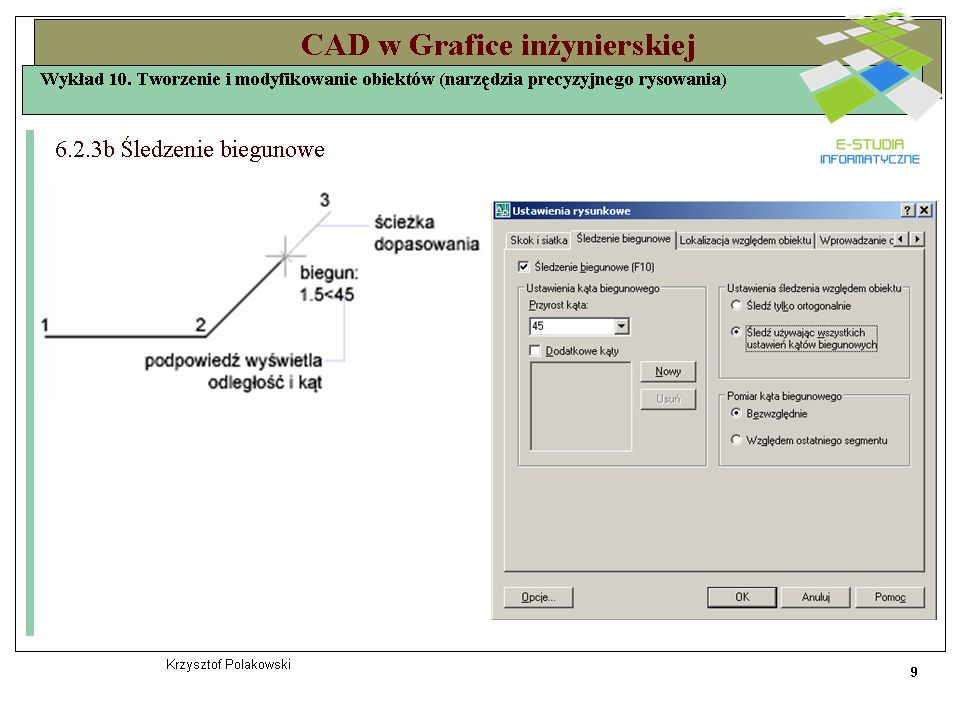Click the AutoCAD icon in dialog title bar

tap(502, 211)
